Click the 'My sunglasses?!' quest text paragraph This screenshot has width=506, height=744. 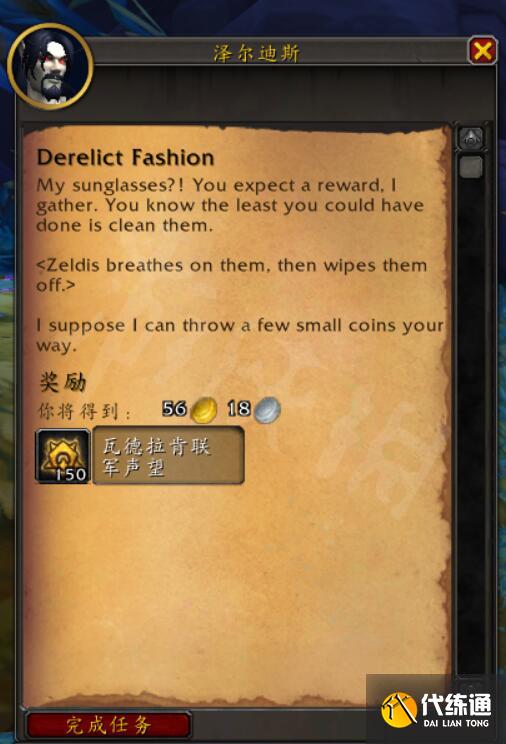click(x=230, y=205)
